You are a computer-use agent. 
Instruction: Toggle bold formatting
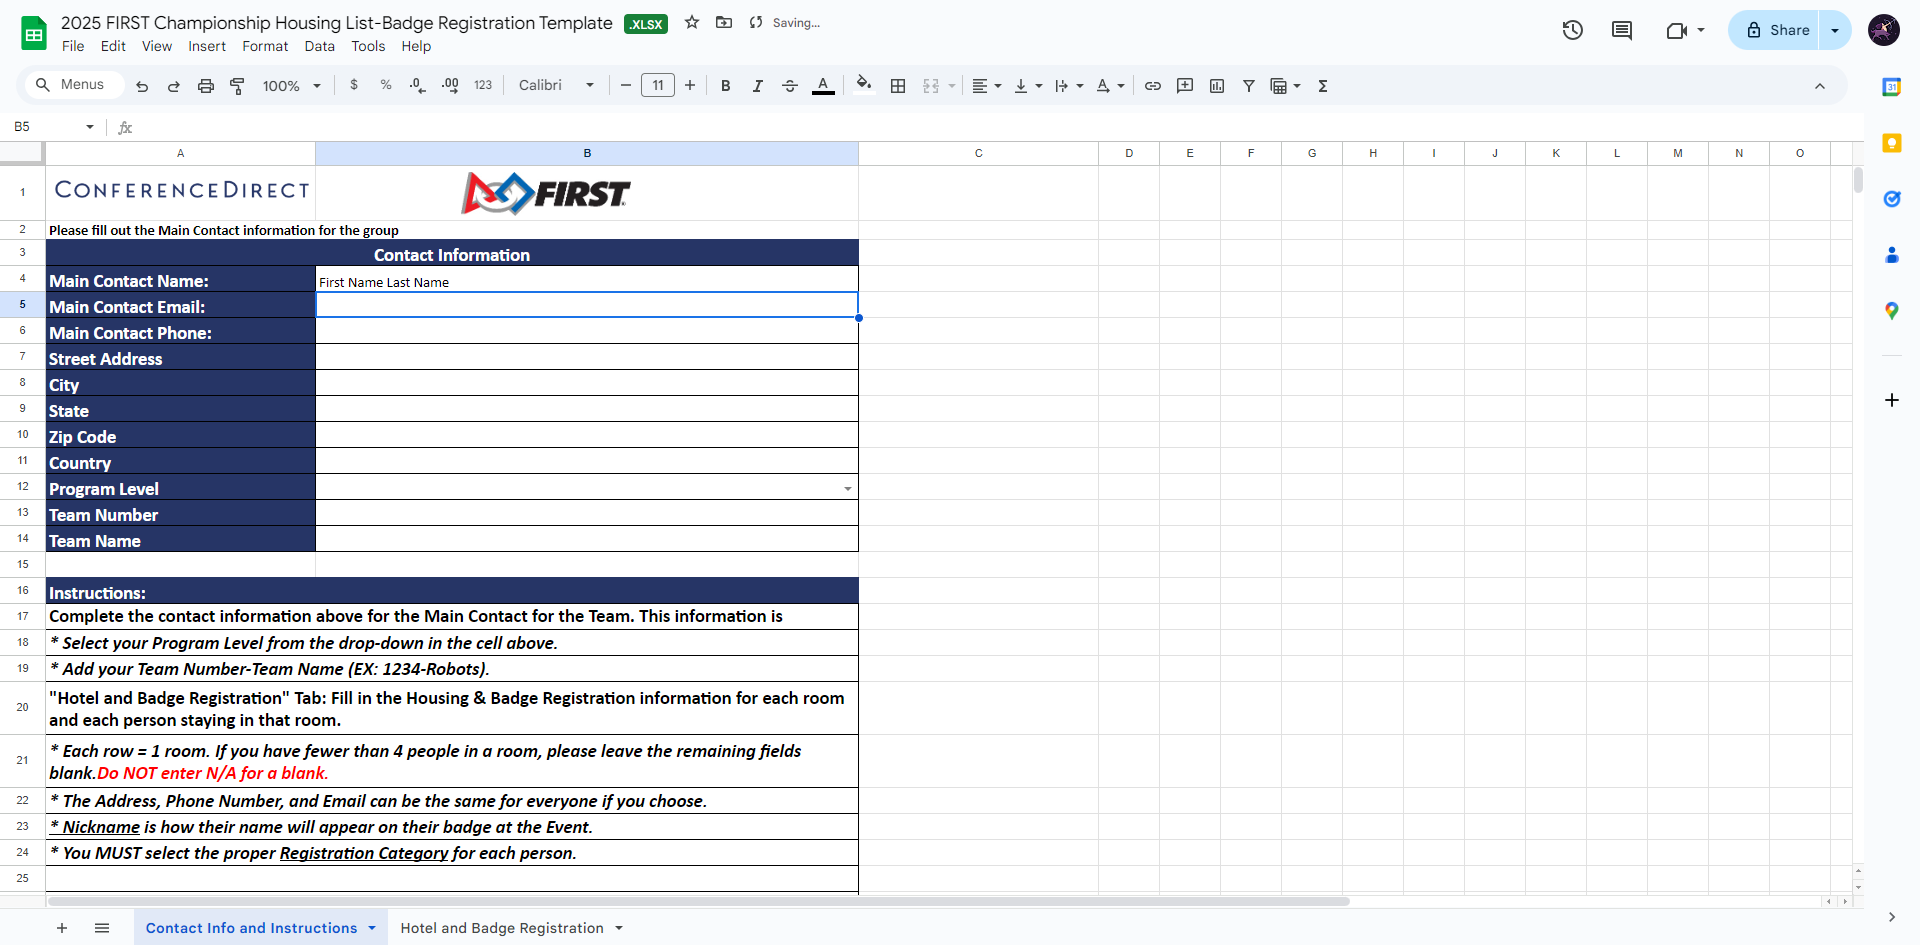(726, 86)
